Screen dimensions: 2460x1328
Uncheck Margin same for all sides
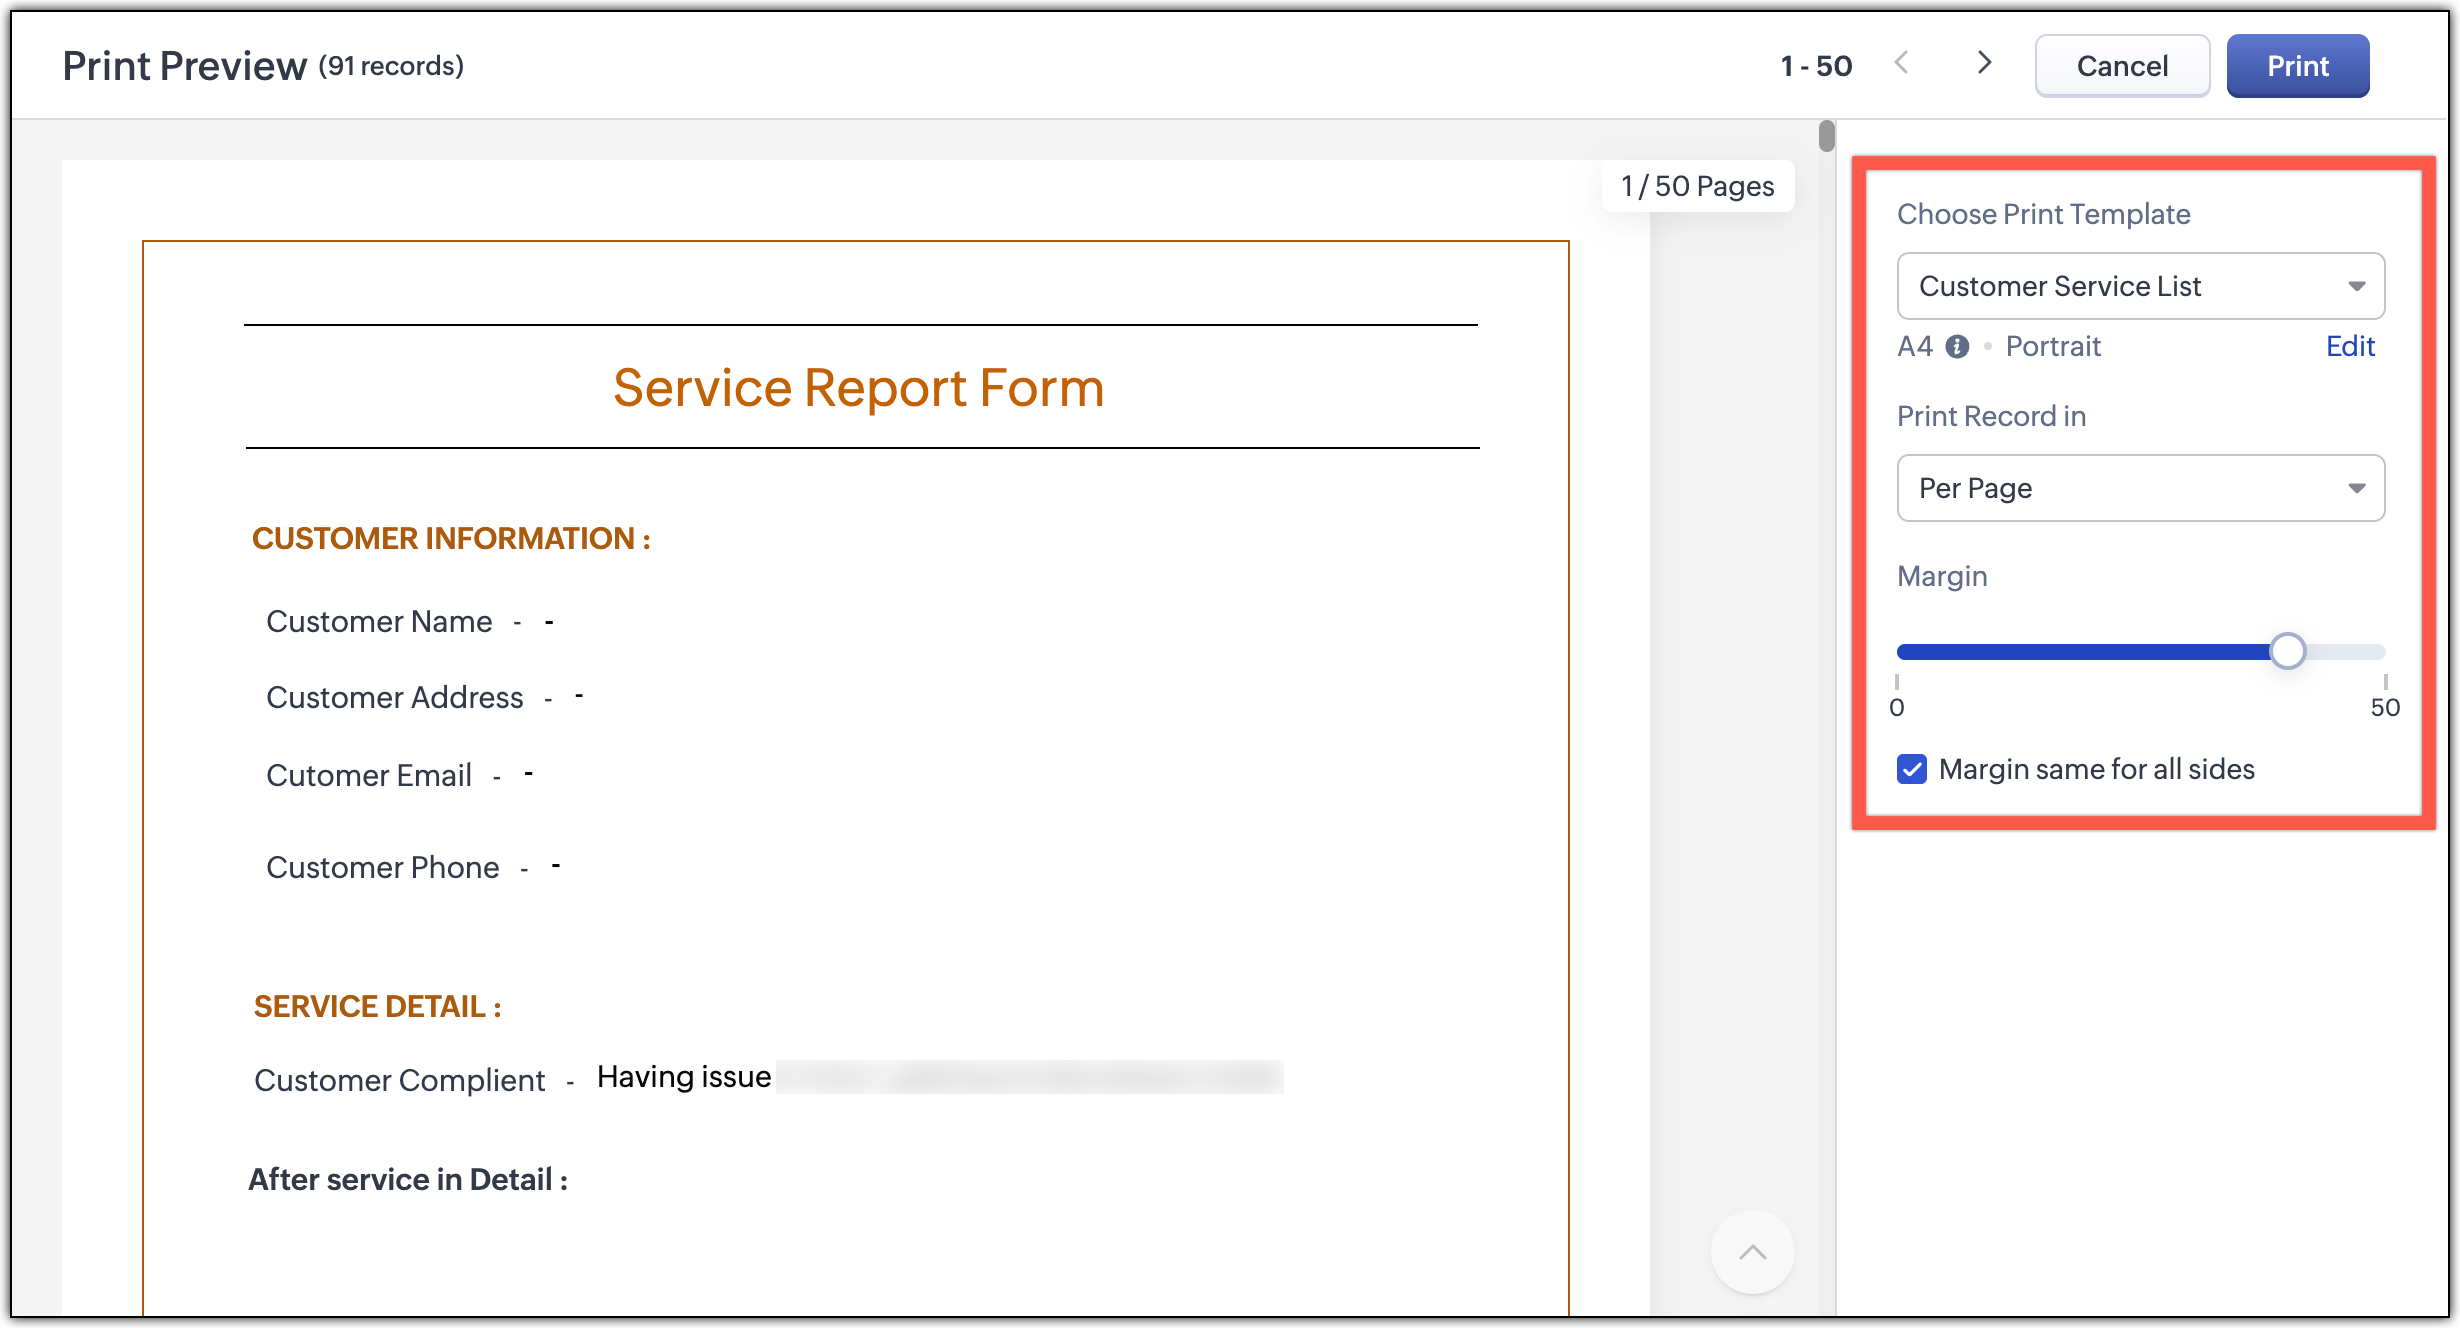(1912, 769)
